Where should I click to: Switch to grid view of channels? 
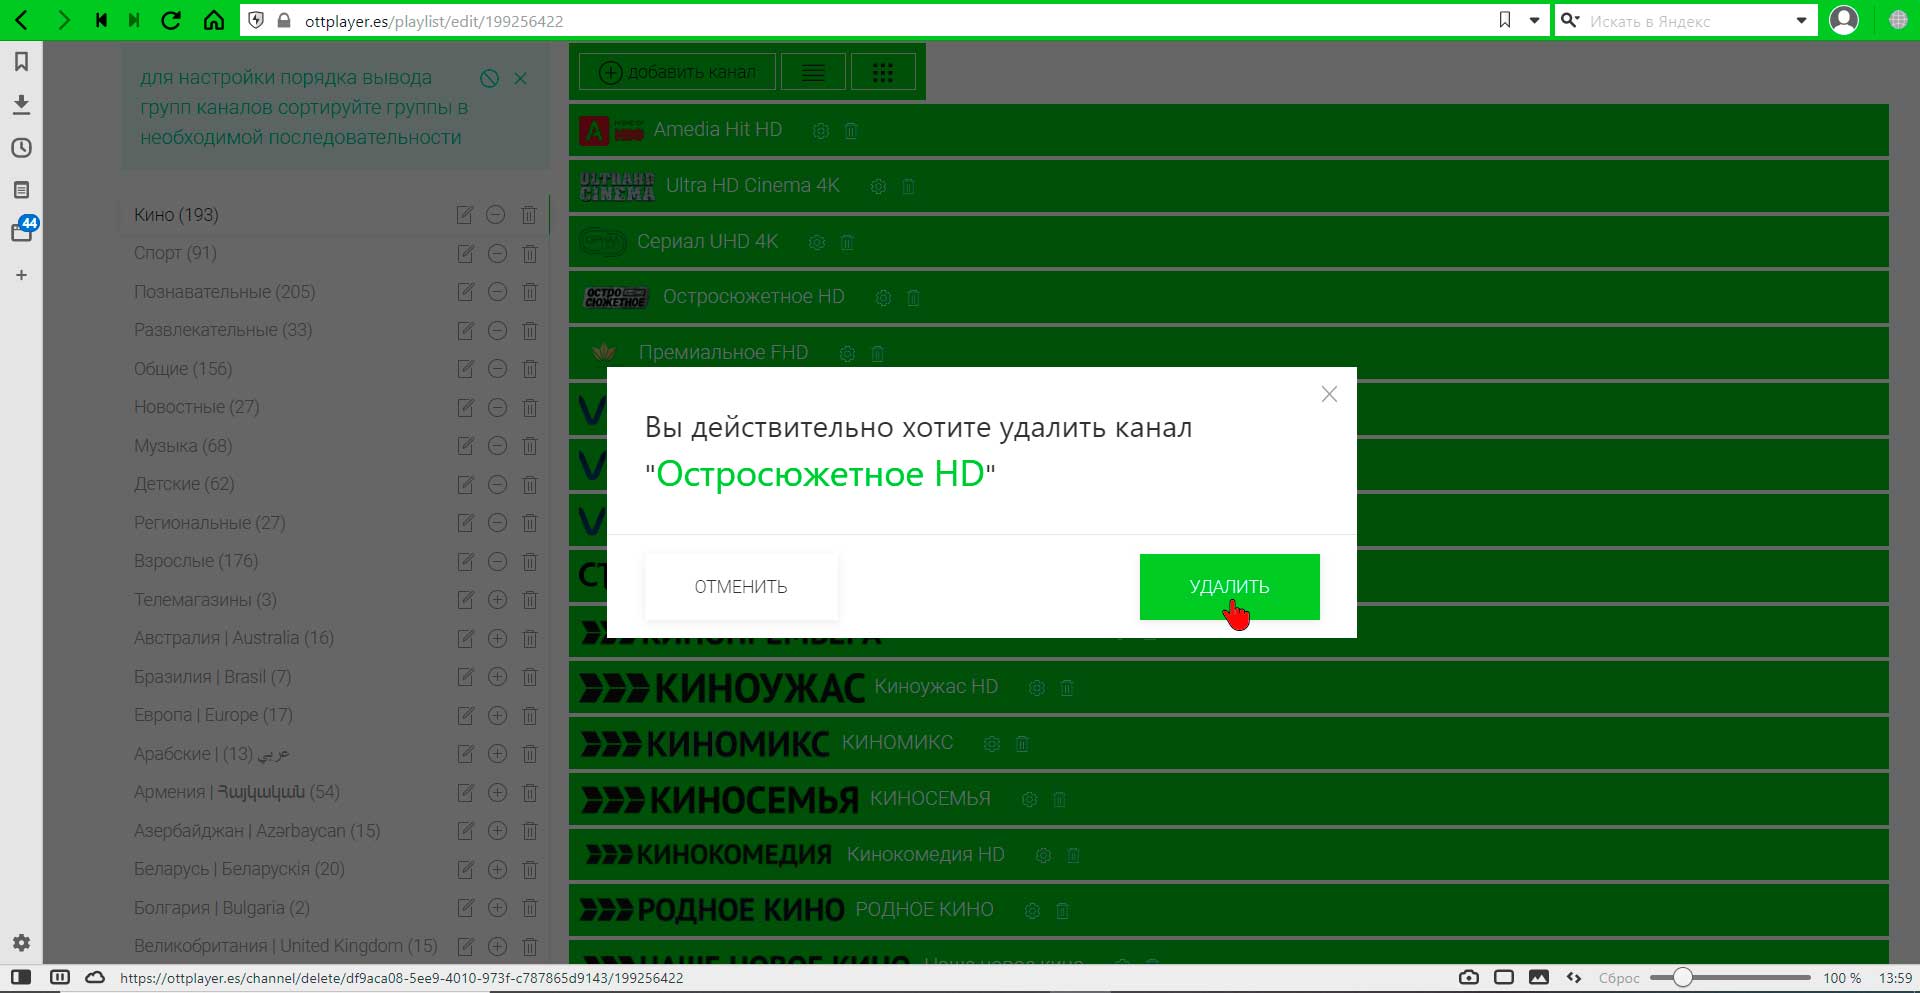[x=883, y=72]
